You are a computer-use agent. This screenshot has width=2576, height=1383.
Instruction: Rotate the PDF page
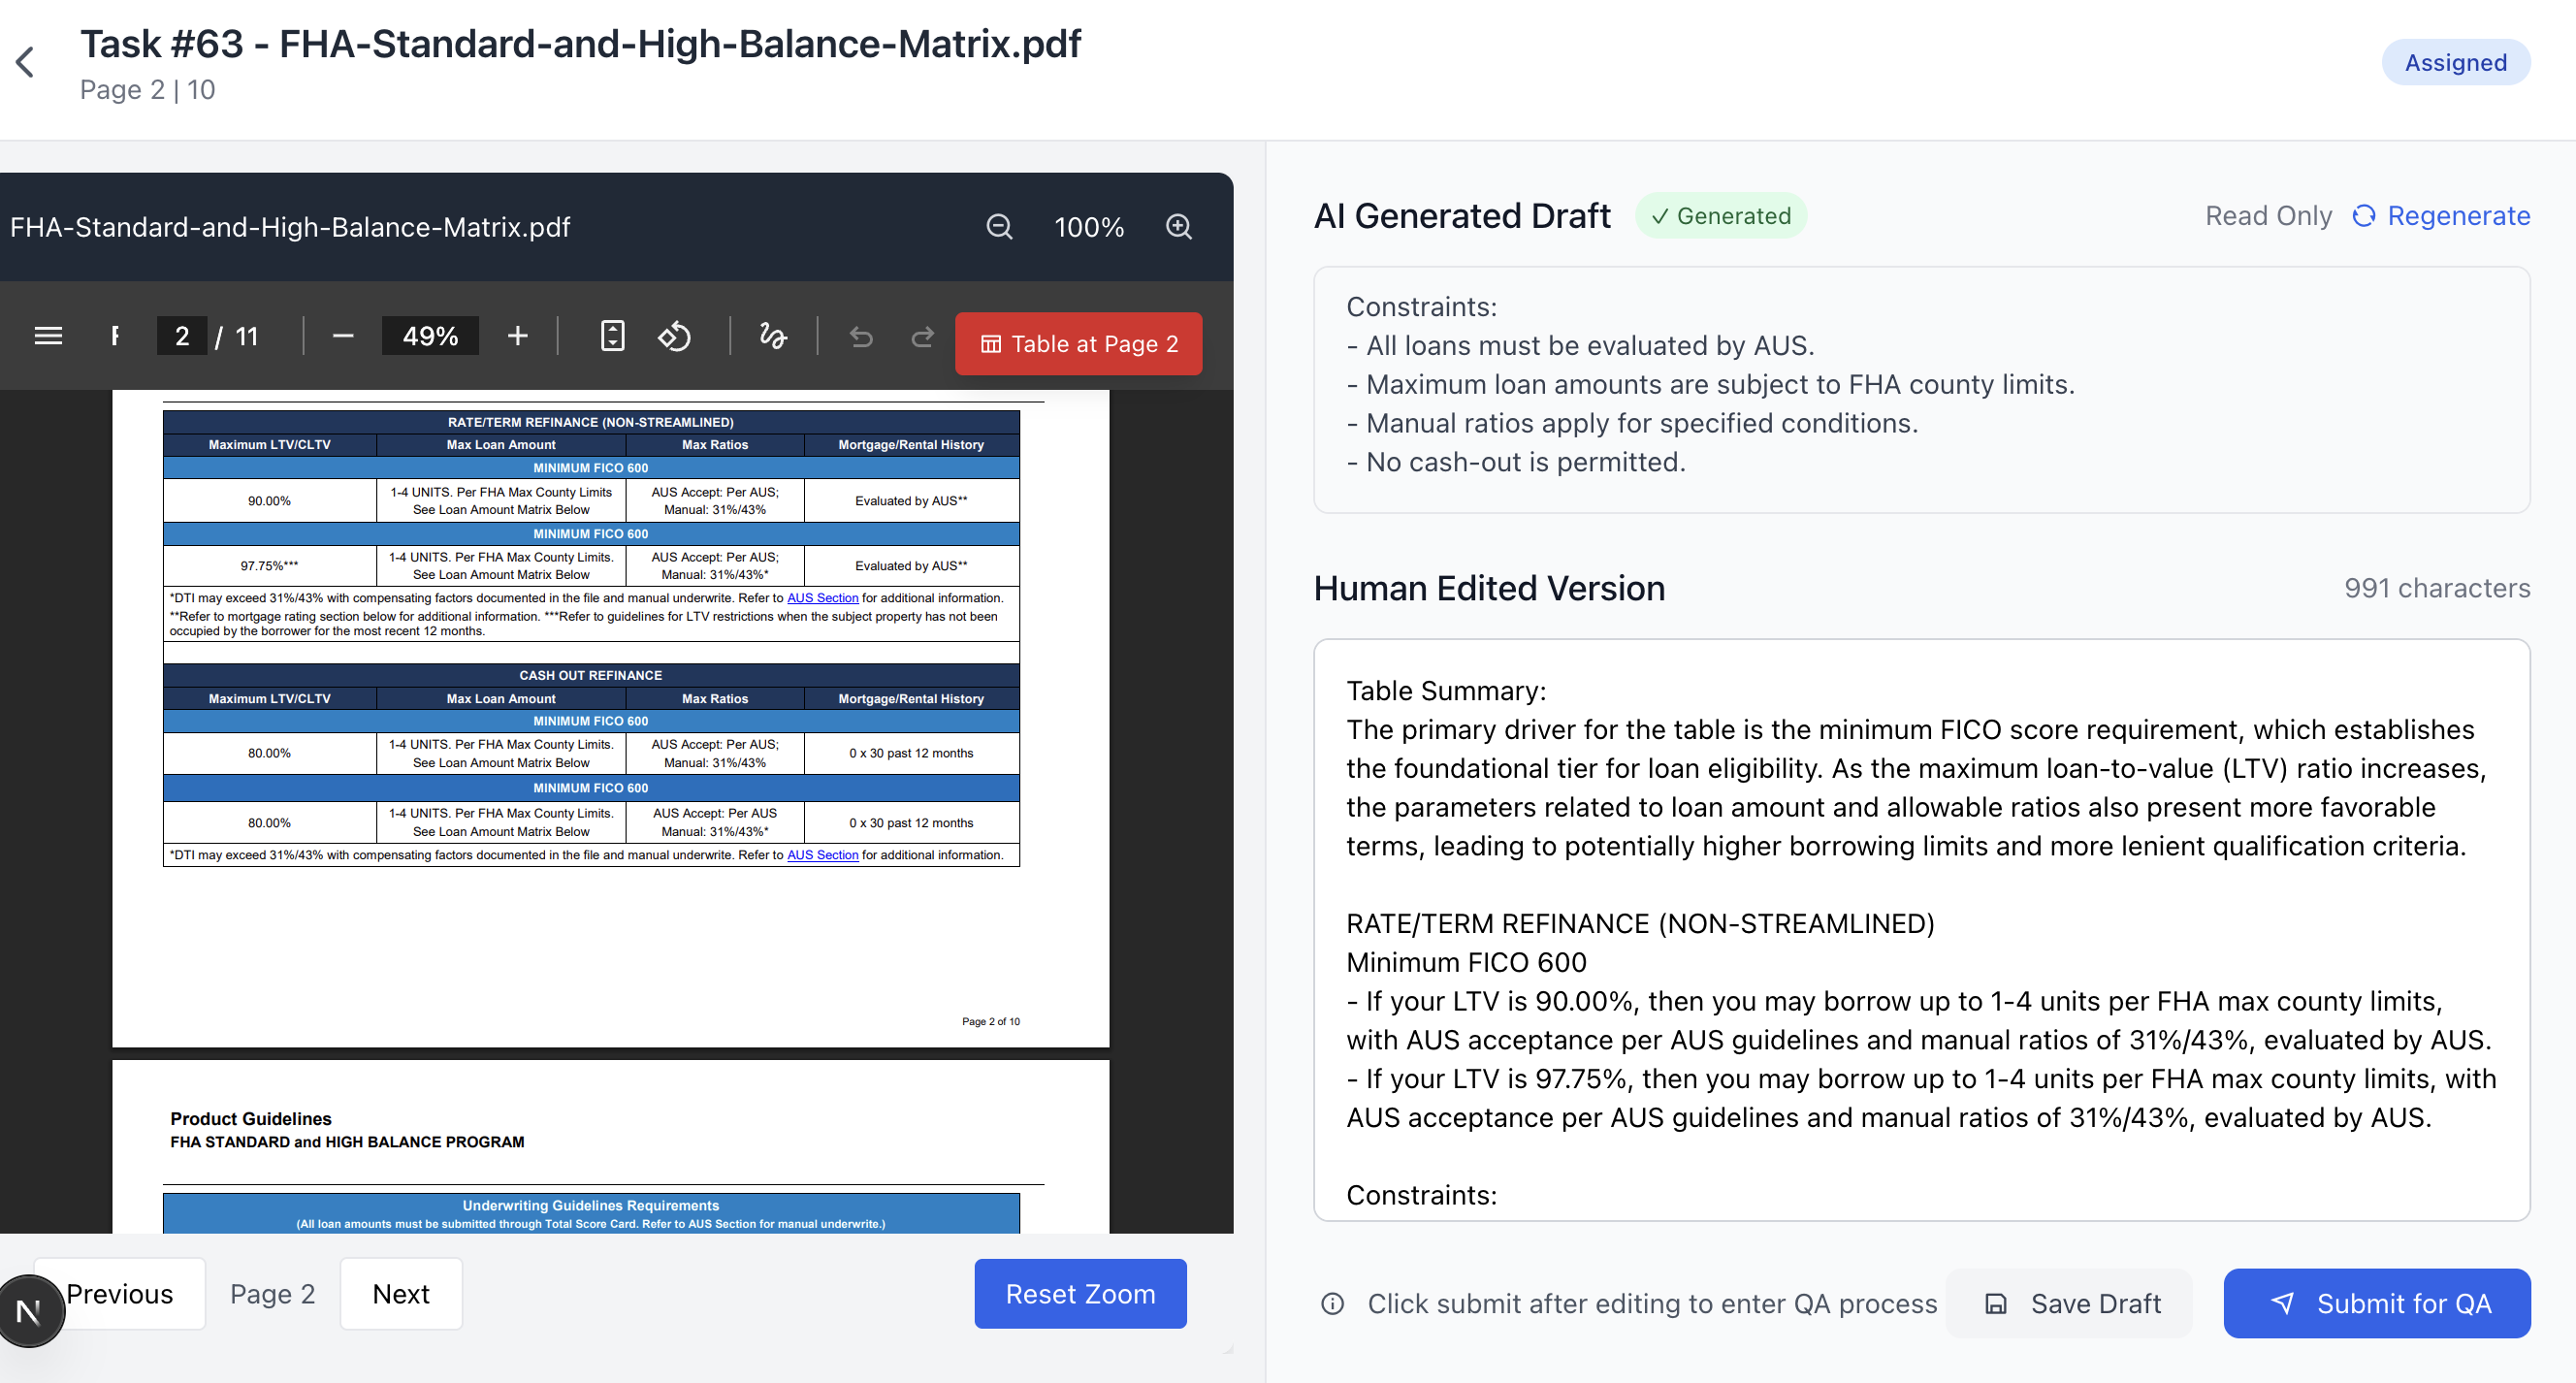[x=676, y=336]
